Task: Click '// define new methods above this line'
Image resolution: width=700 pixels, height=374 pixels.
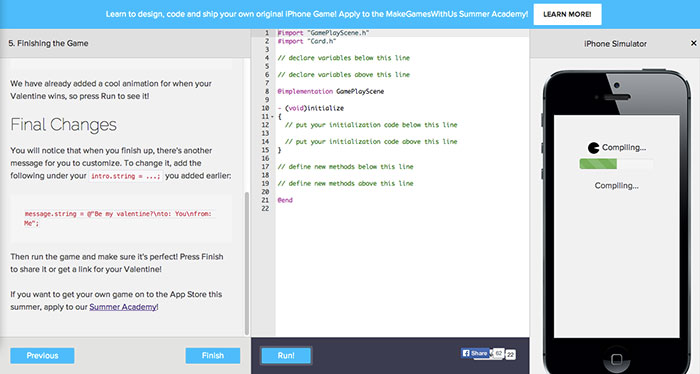Action: [346, 183]
